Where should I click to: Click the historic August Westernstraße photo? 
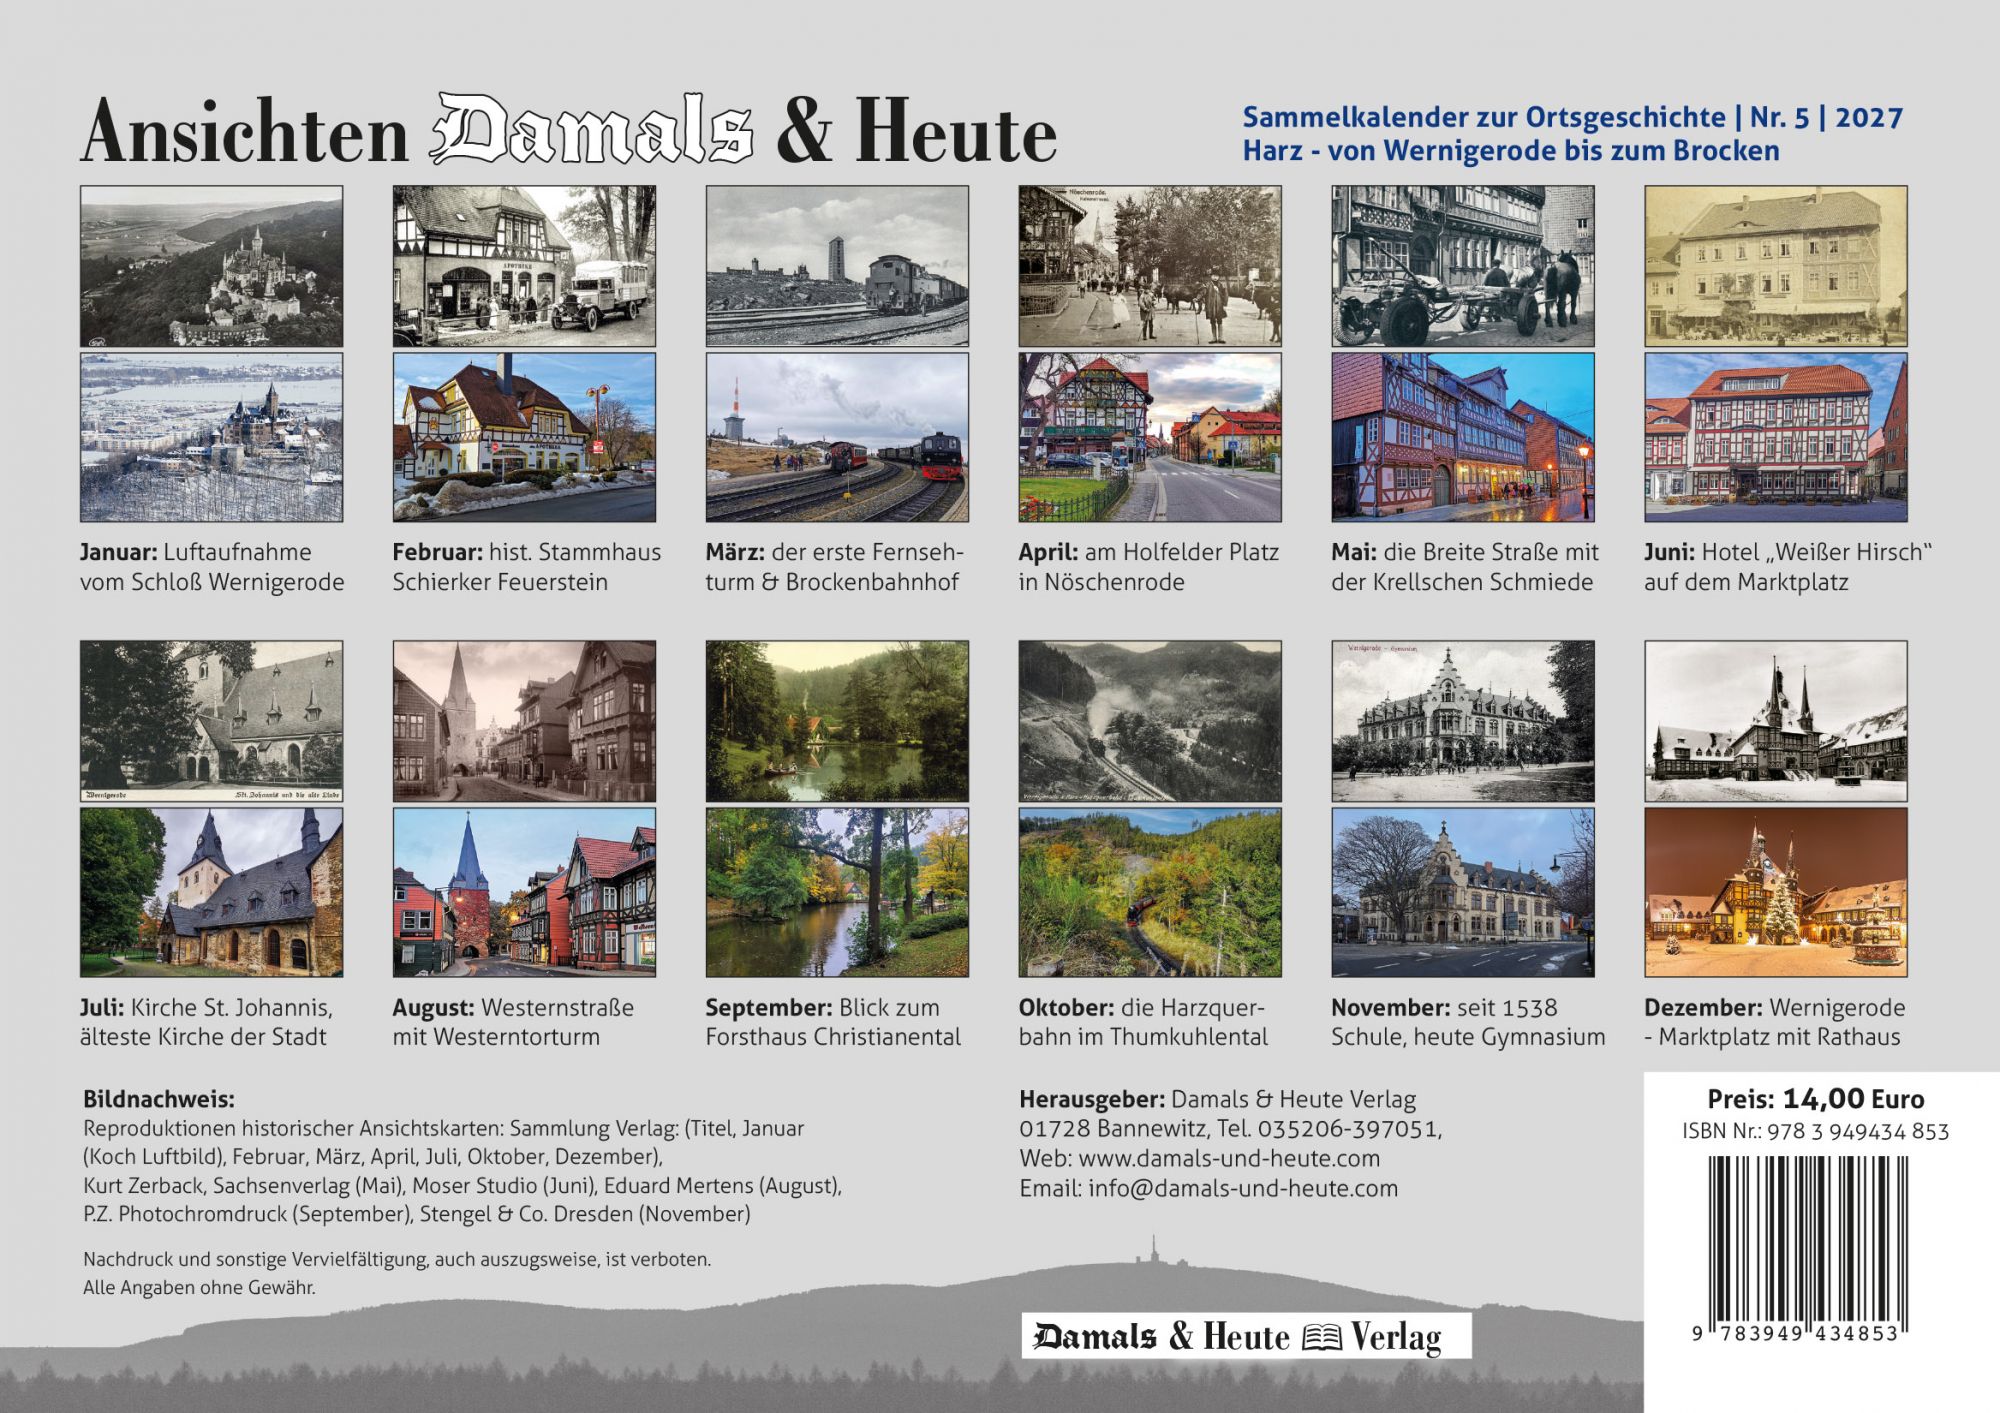pyautogui.click(x=524, y=721)
